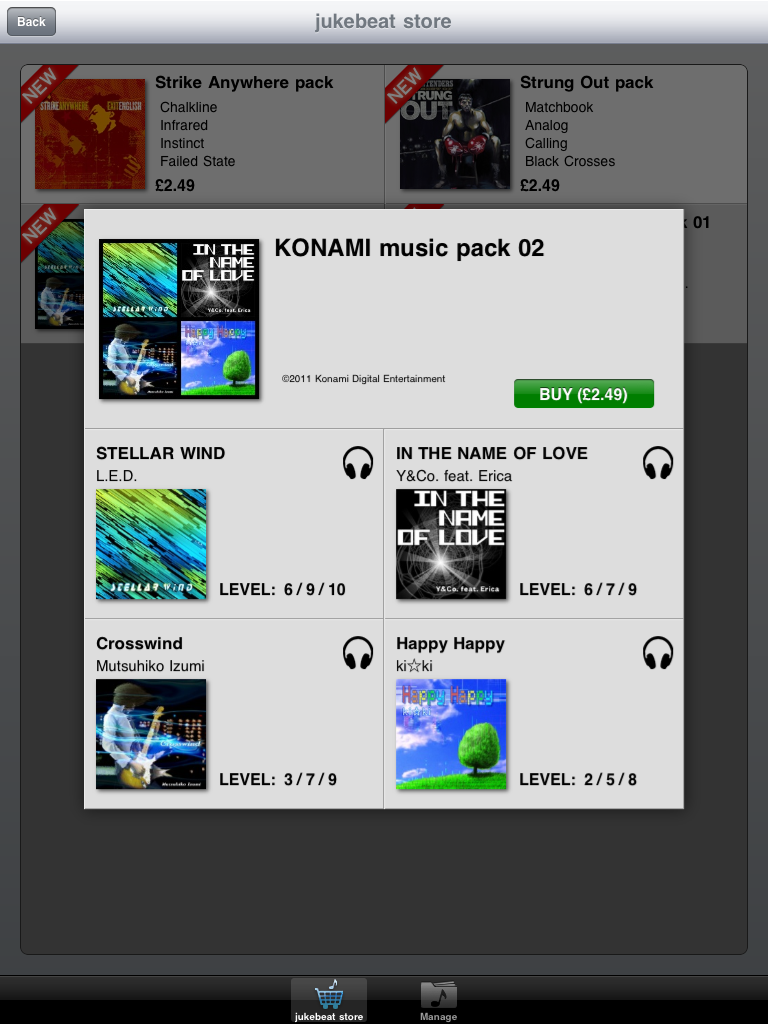Tap the Crosswind guitar album cover

click(x=151, y=734)
